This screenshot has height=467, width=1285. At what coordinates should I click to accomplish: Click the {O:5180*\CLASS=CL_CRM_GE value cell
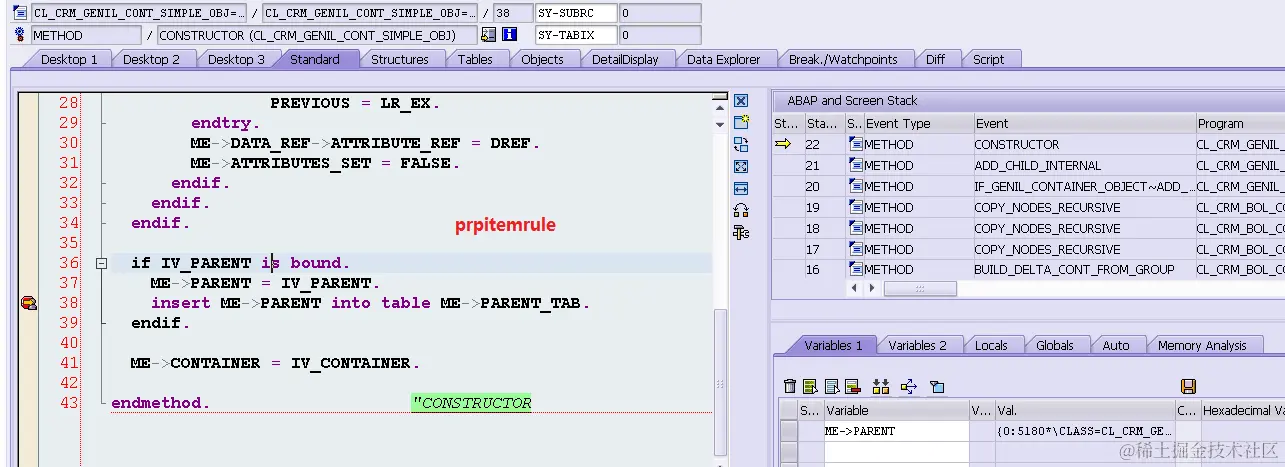[x=1084, y=431]
